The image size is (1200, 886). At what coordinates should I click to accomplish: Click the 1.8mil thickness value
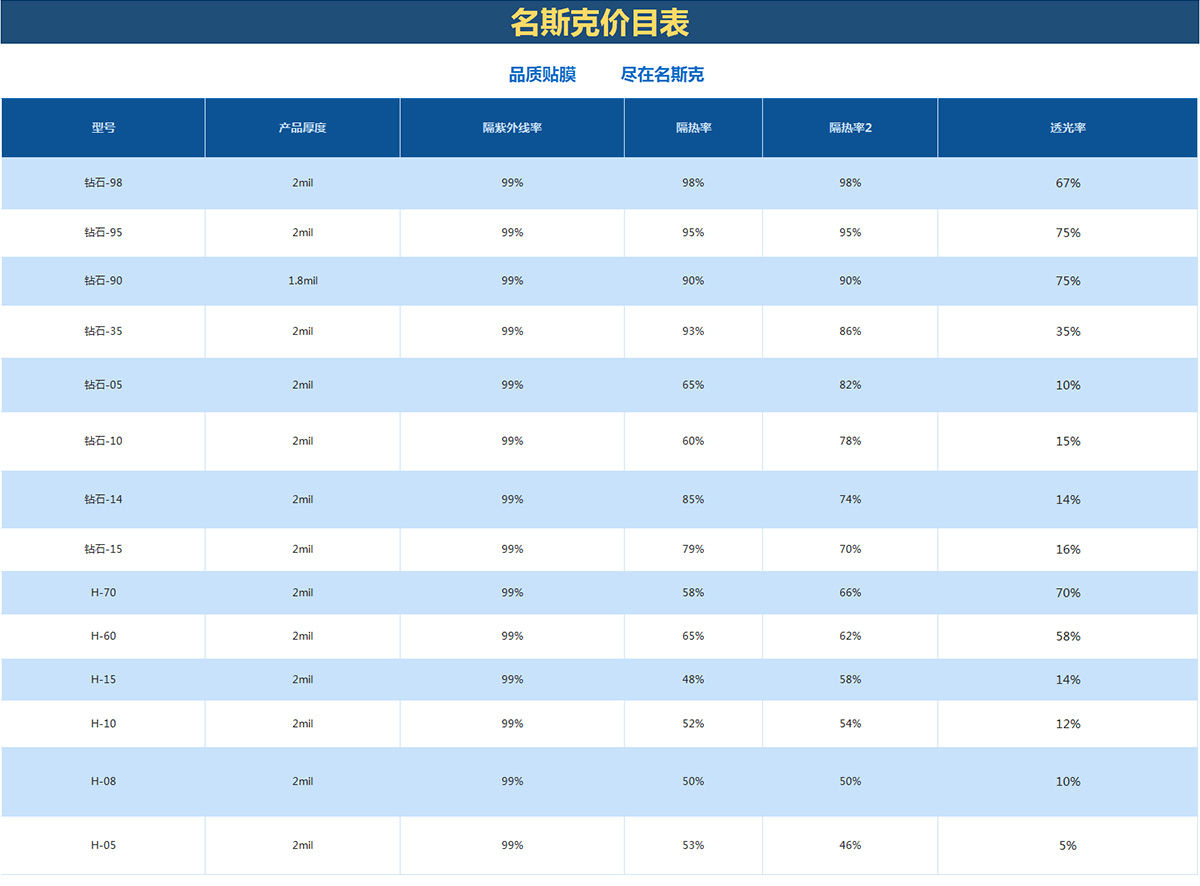click(x=303, y=281)
